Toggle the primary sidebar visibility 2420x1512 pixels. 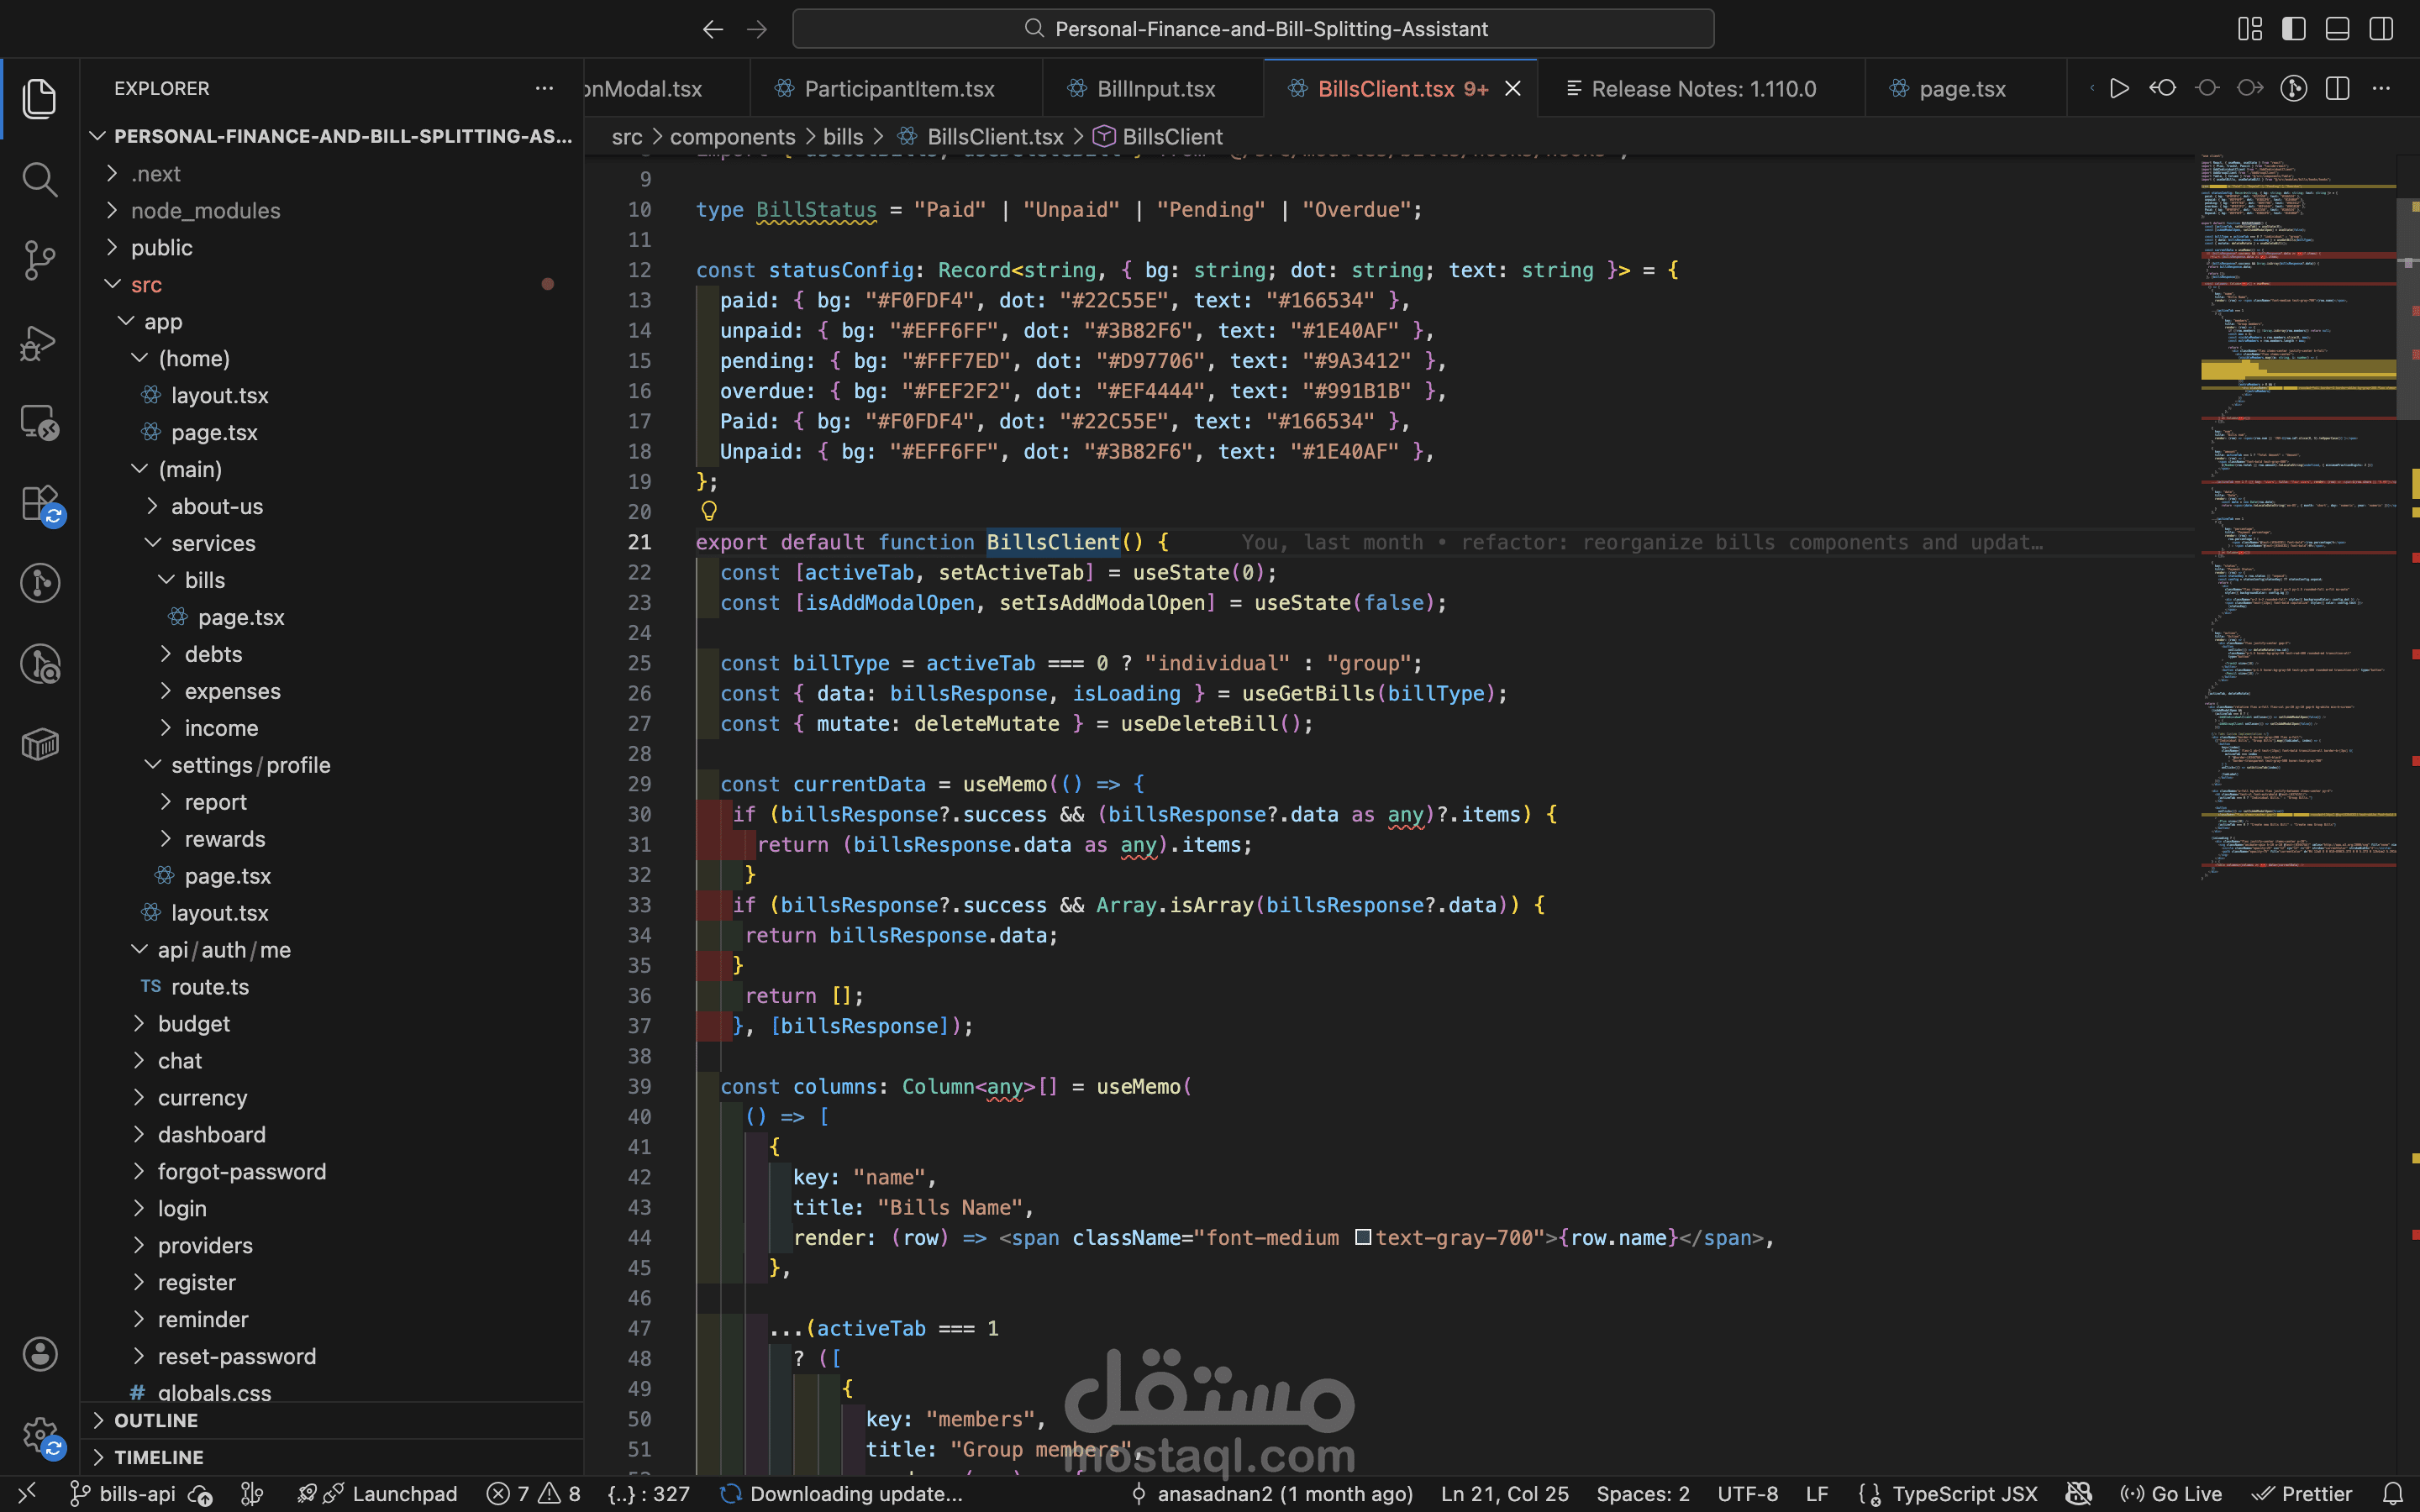point(2293,29)
